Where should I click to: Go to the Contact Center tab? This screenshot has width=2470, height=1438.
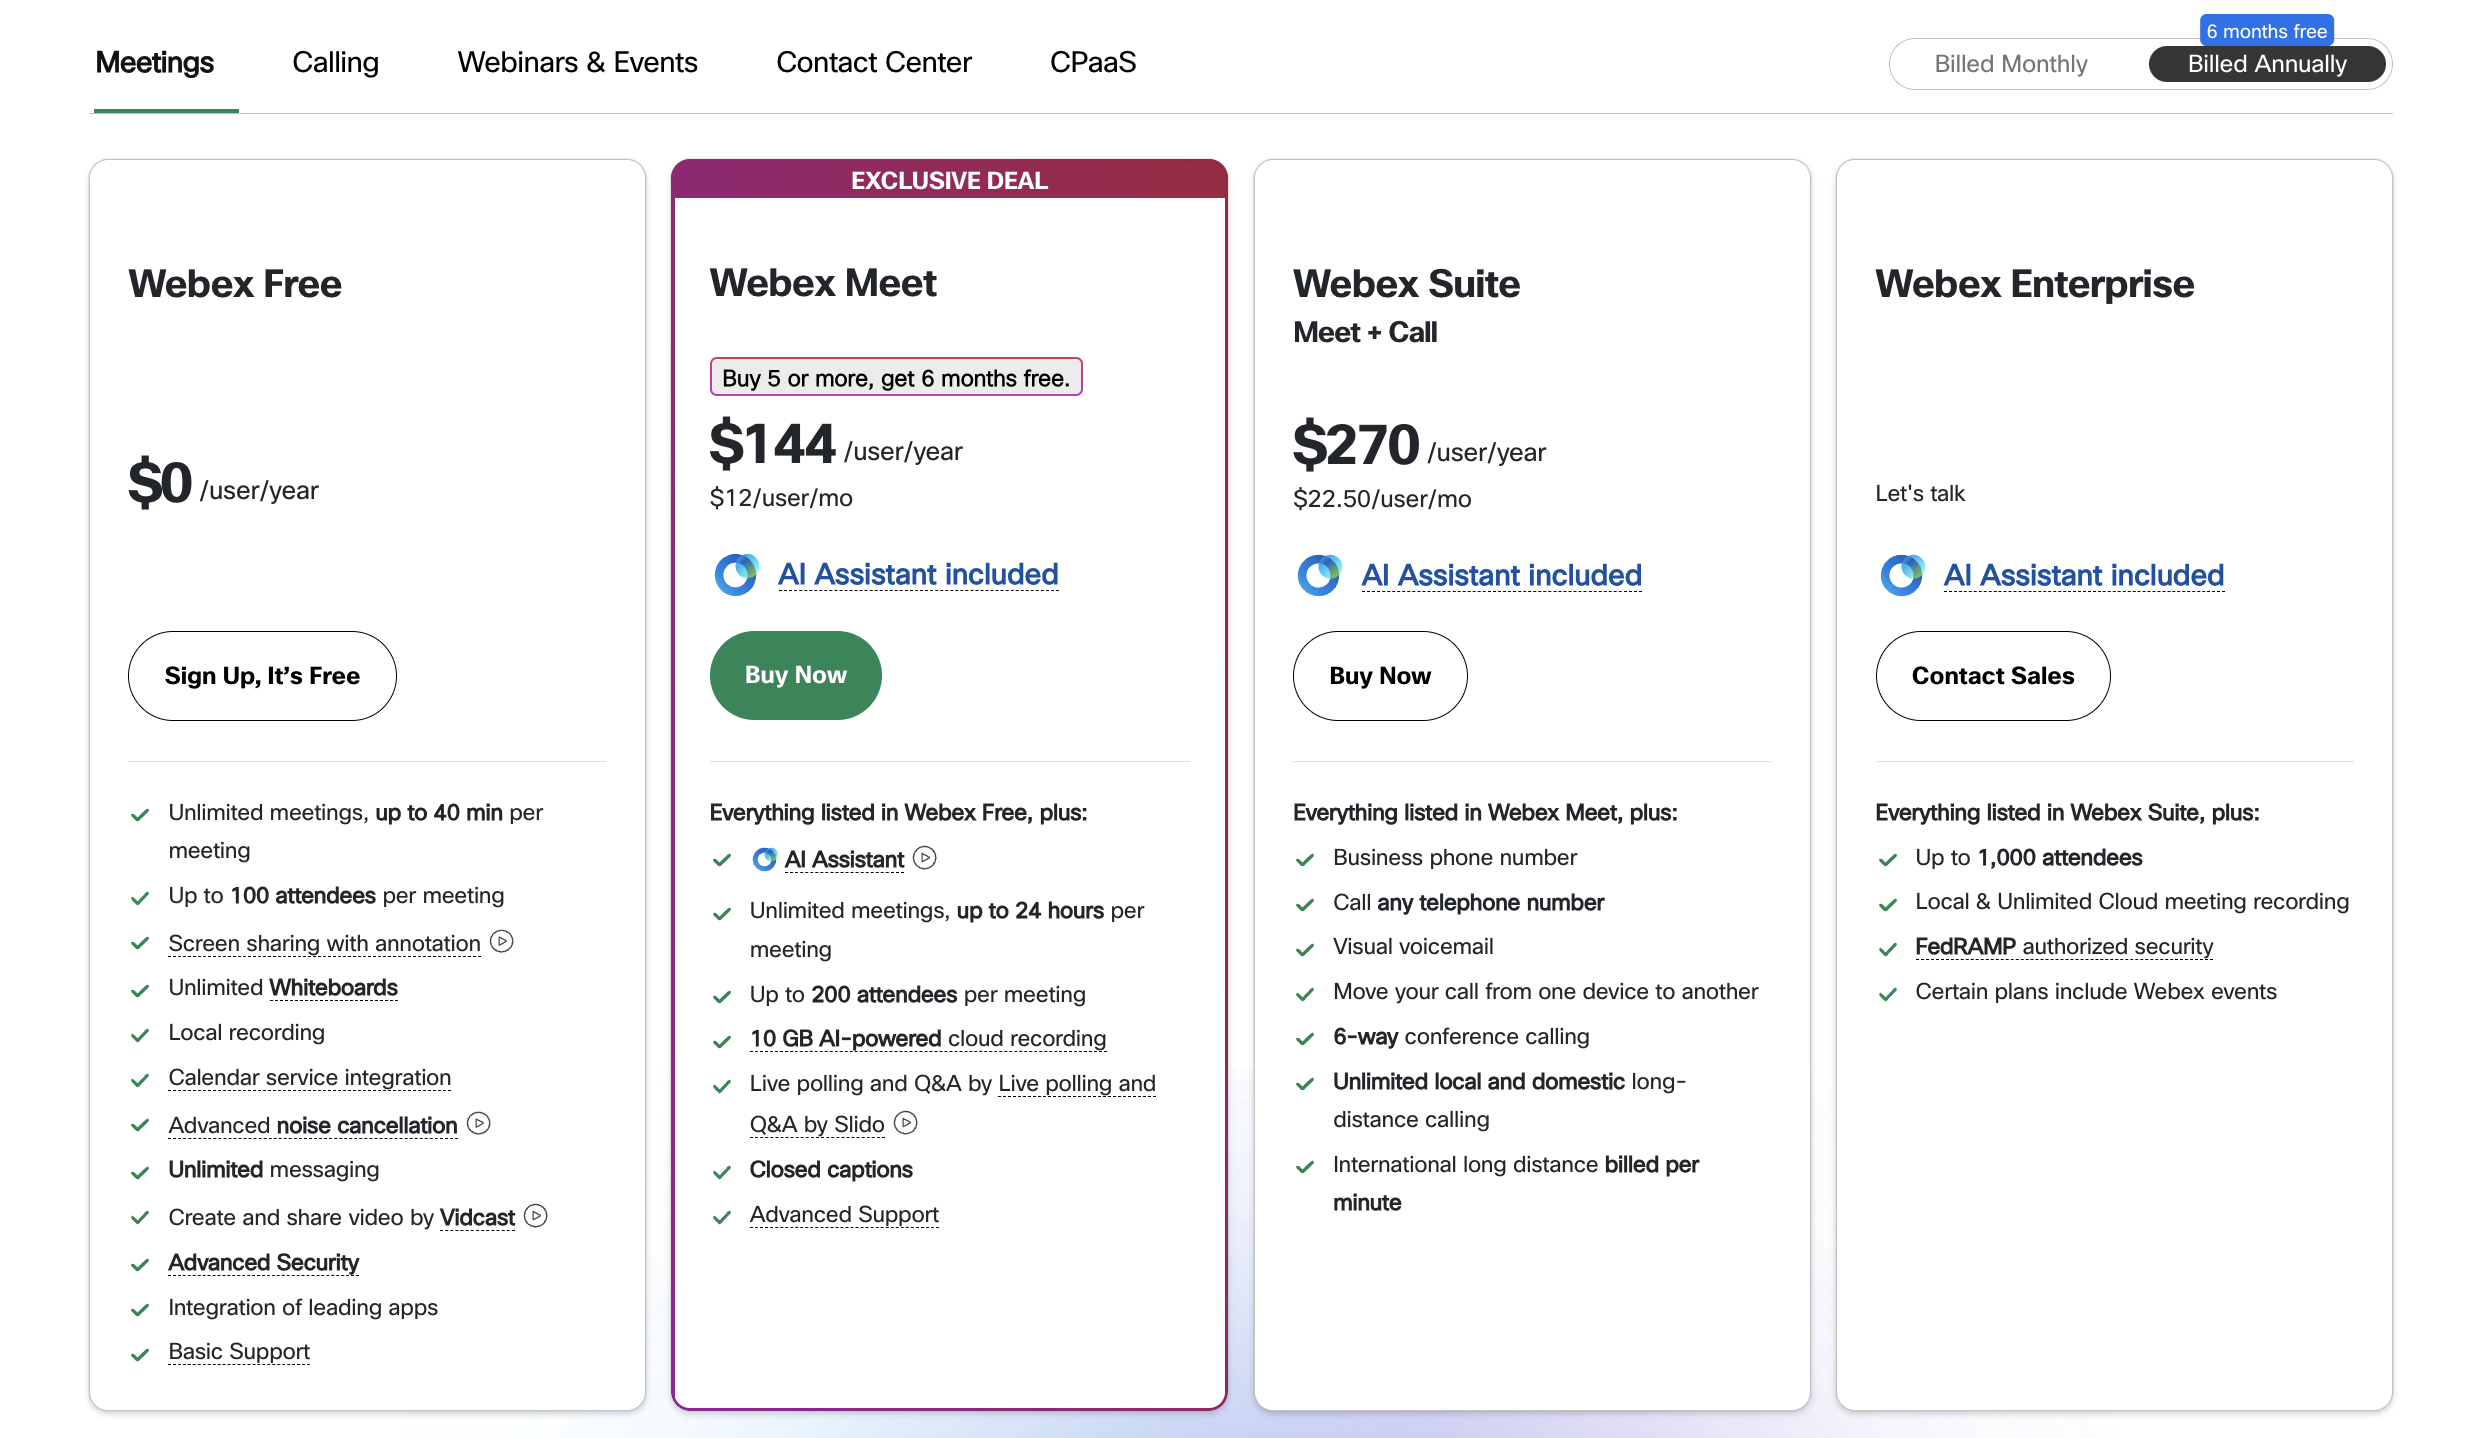point(873,62)
